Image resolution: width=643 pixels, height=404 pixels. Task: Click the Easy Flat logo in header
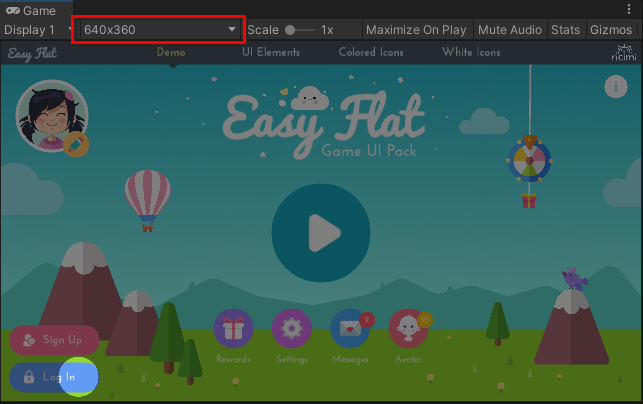click(32, 54)
